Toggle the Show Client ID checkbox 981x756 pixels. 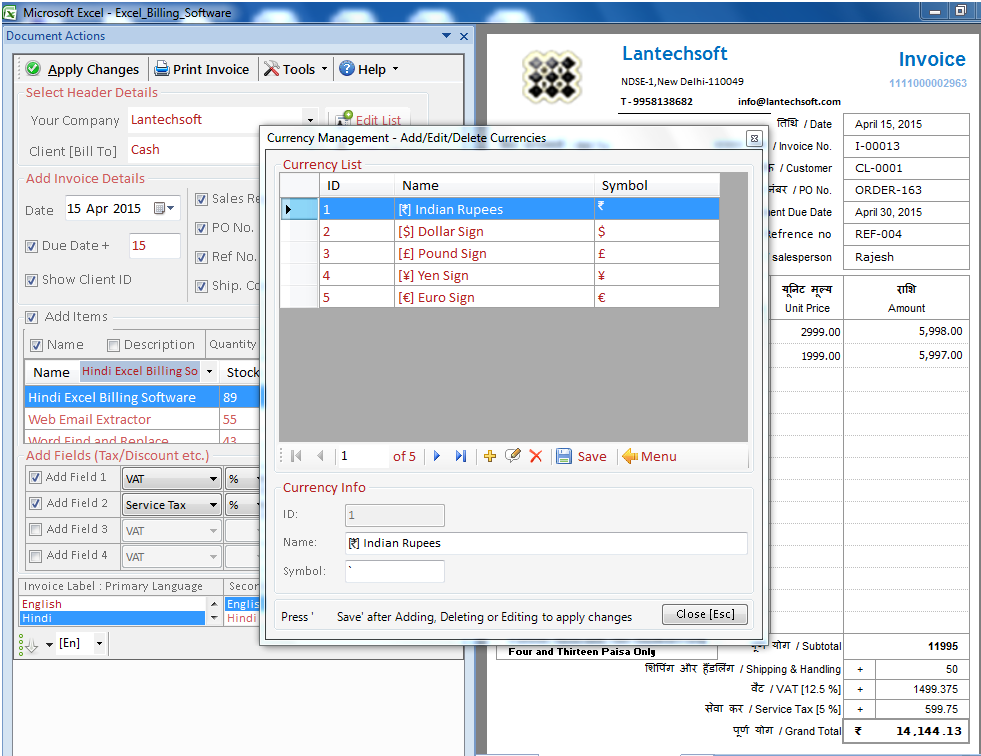[x=31, y=280]
